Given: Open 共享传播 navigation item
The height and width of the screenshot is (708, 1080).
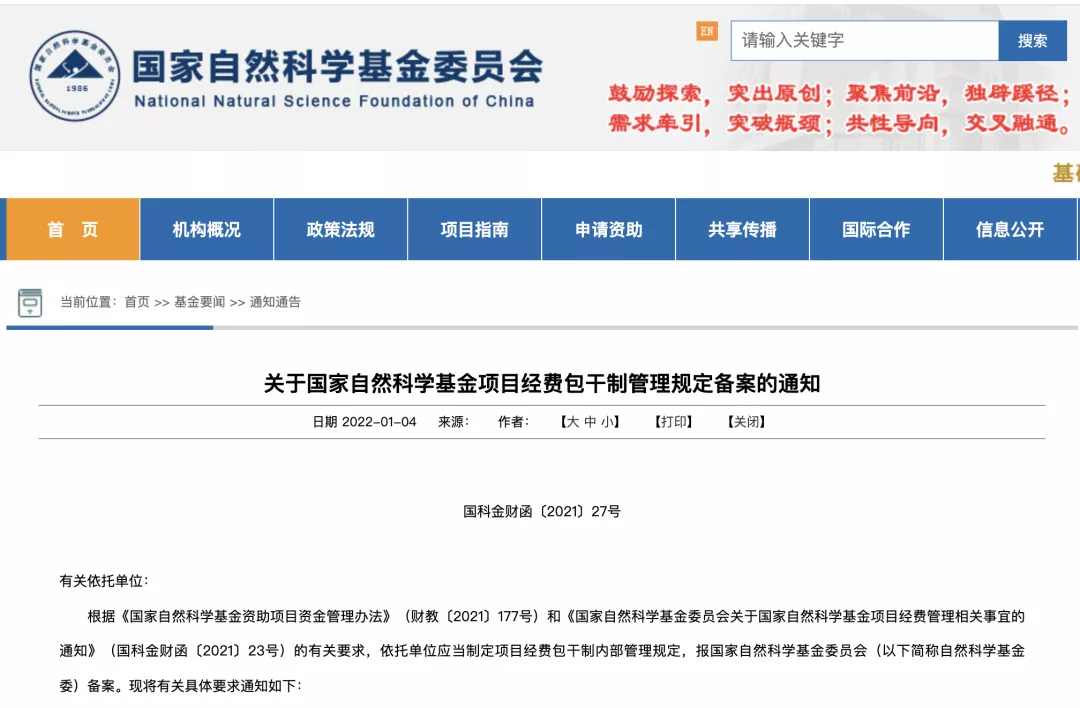Looking at the screenshot, I should (743, 229).
